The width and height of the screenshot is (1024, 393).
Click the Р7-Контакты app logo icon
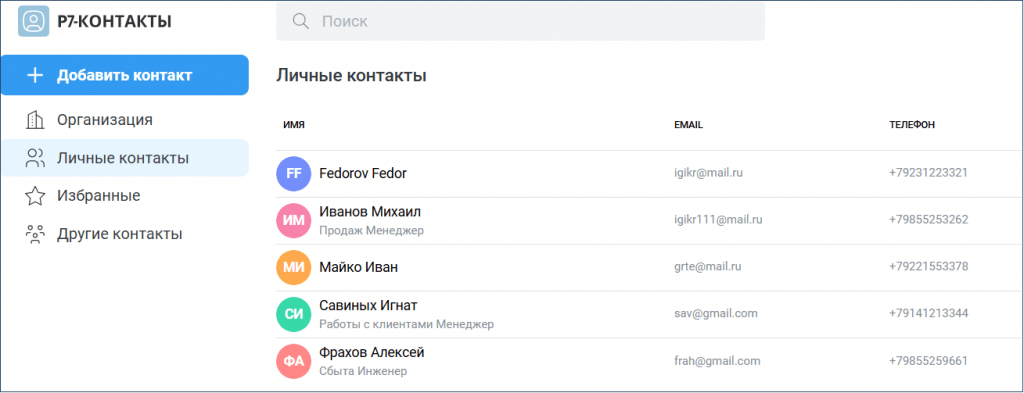click(x=34, y=21)
